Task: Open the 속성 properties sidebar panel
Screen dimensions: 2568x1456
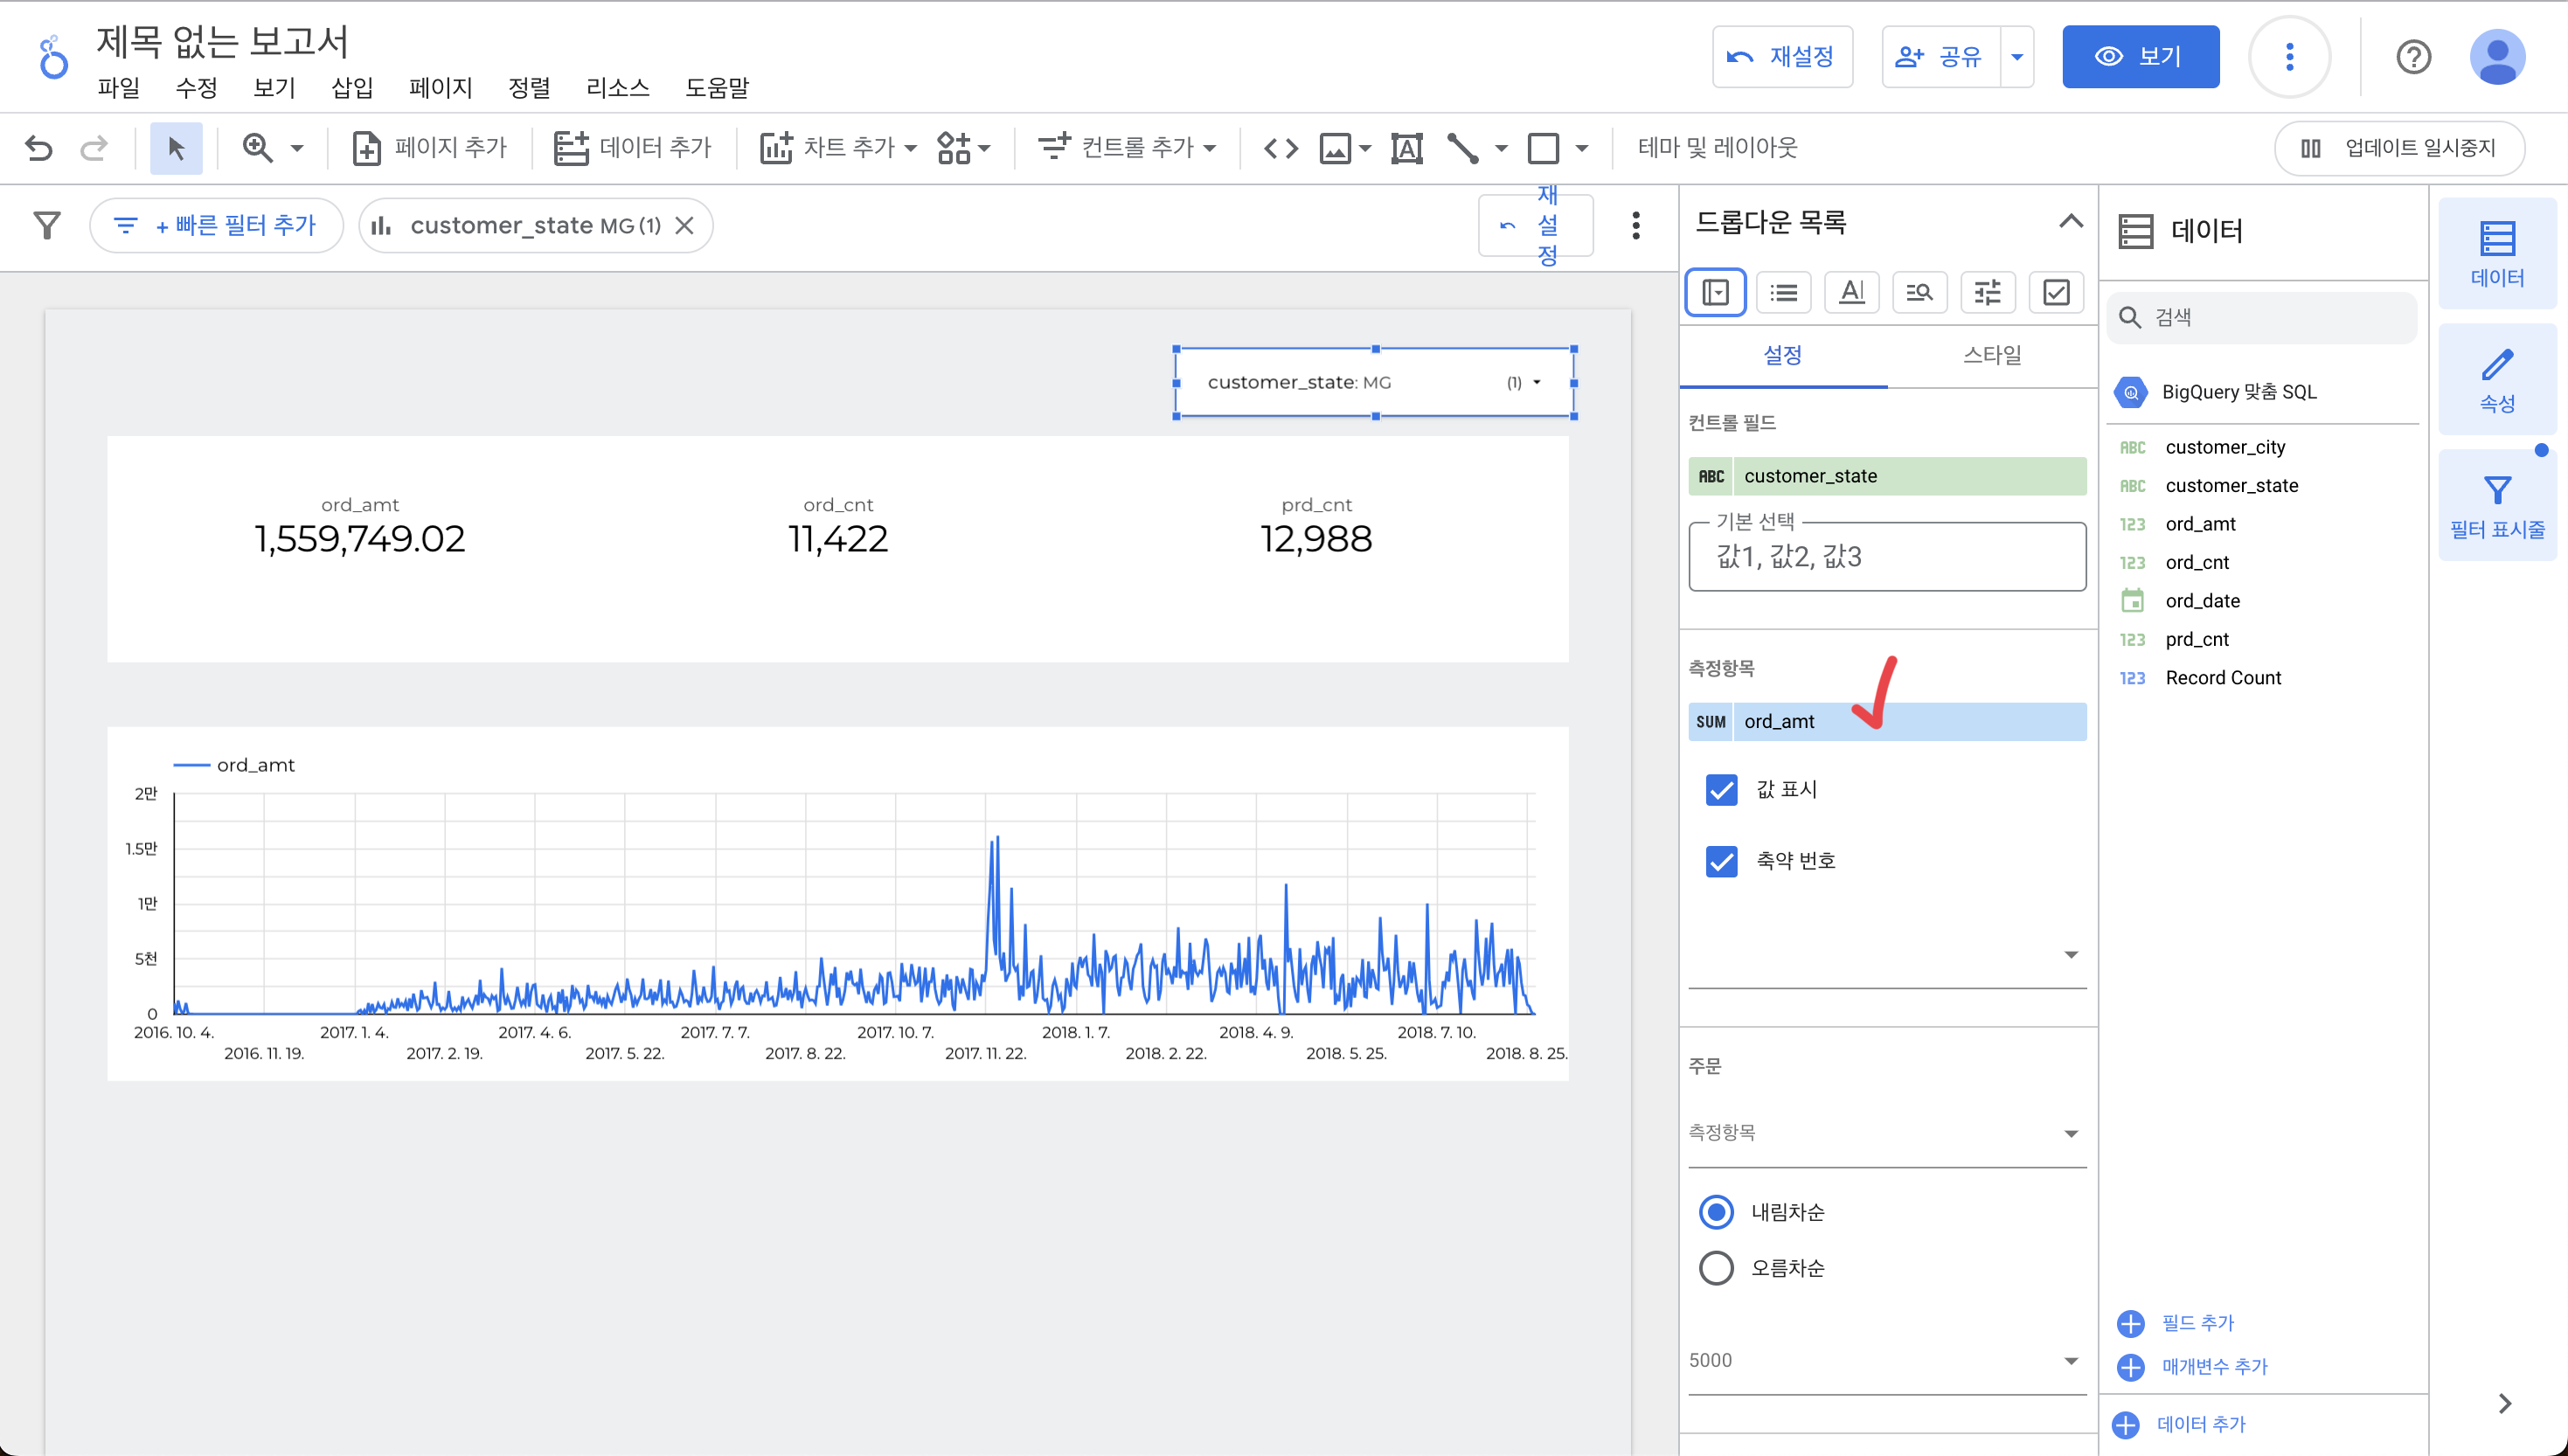Action: pyautogui.click(x=2496, y=379)
